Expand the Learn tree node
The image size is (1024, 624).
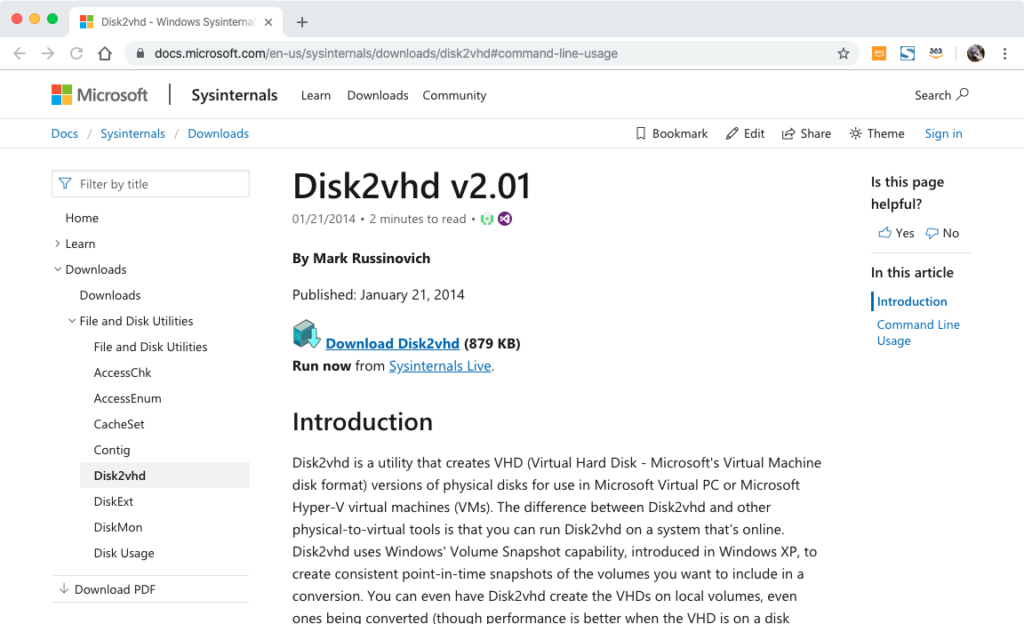[58, 244]
